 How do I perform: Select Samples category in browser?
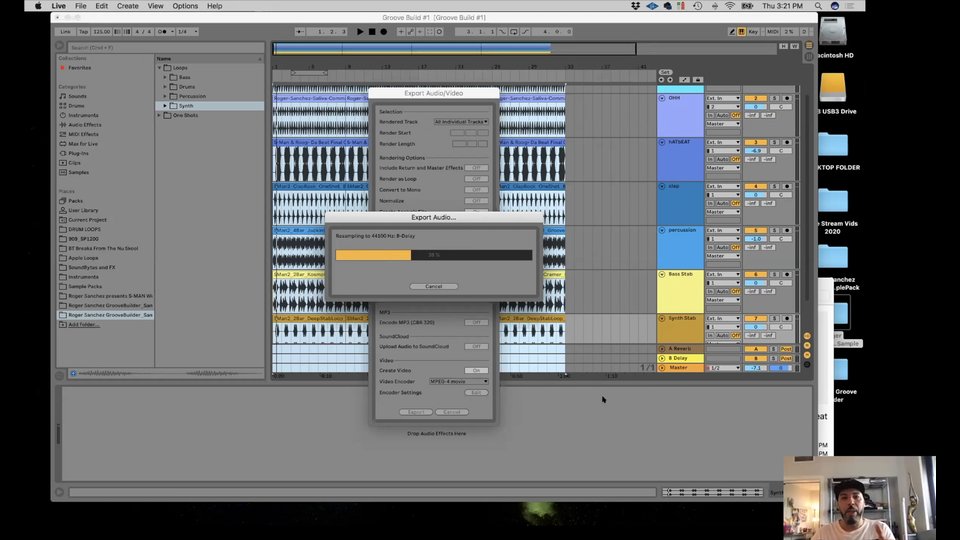tap(78, 173)
